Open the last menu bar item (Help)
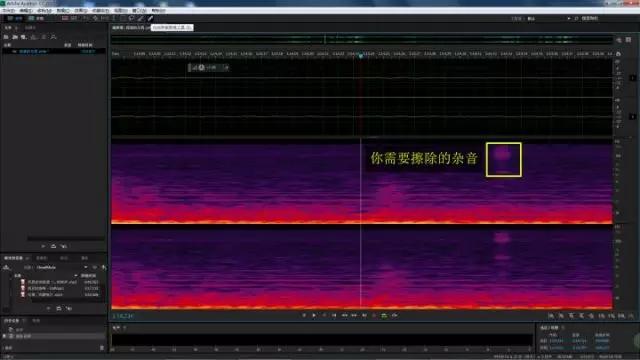 (x=158, y=11)
